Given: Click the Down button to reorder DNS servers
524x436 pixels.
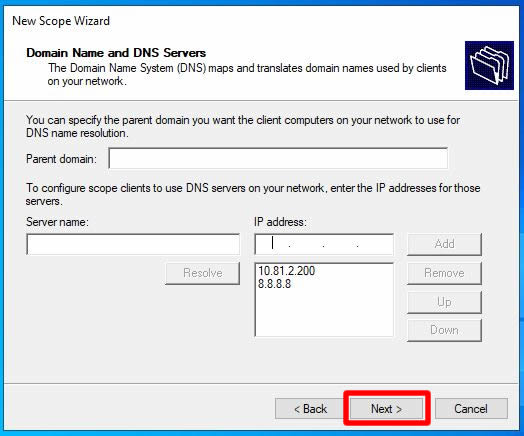Looking at the screenshot, I should click(x=444, y=330).
